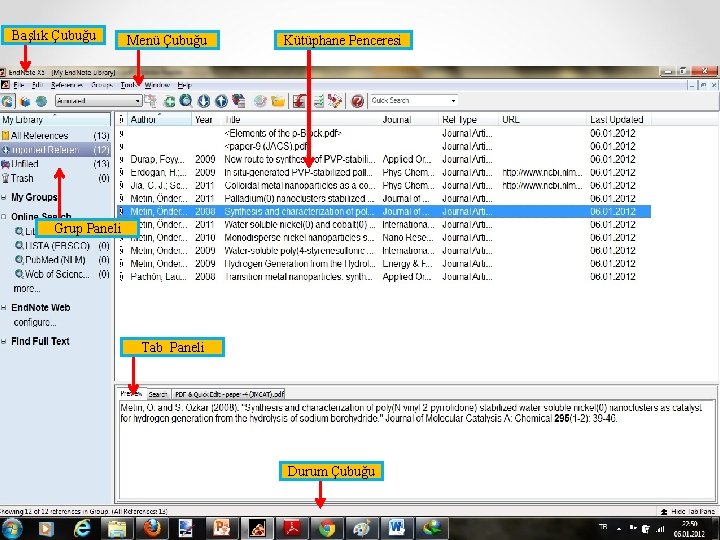Sort references by Author column

point(159,119)
